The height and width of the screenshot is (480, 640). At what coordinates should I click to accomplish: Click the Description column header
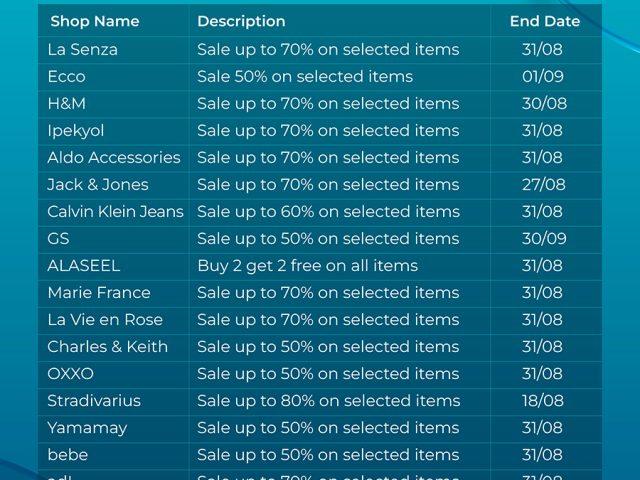pos(241,21)
